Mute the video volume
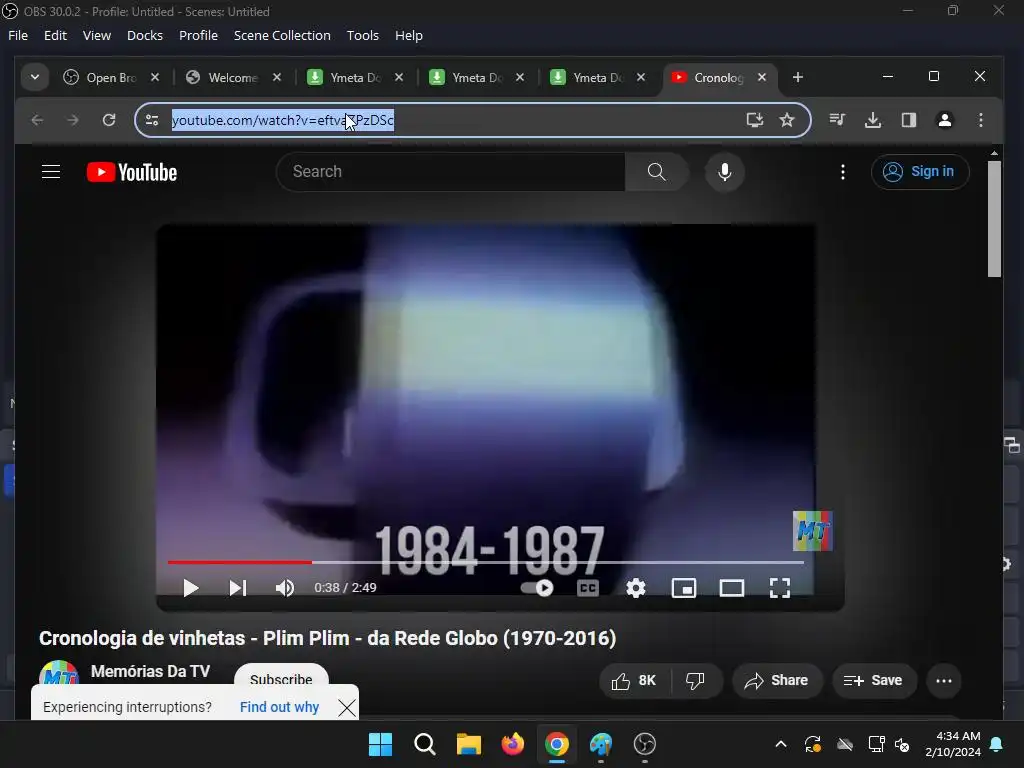Screen dimensions: 1024x768 (x=285, y=588)
